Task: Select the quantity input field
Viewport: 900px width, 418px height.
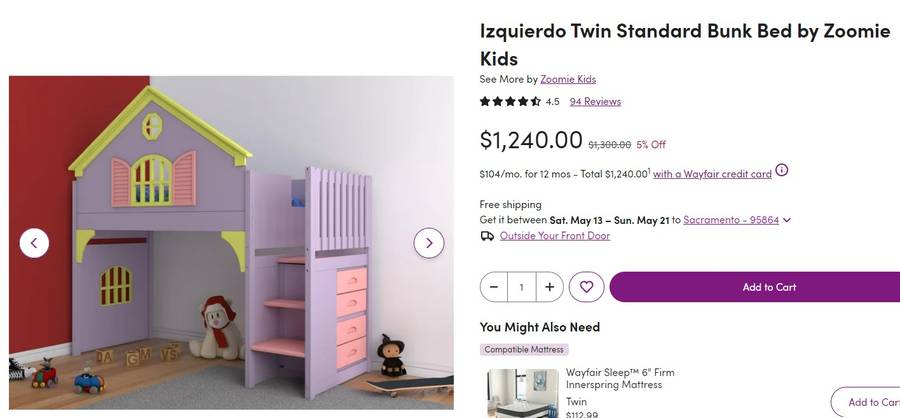Action: (x=522, y=287)
